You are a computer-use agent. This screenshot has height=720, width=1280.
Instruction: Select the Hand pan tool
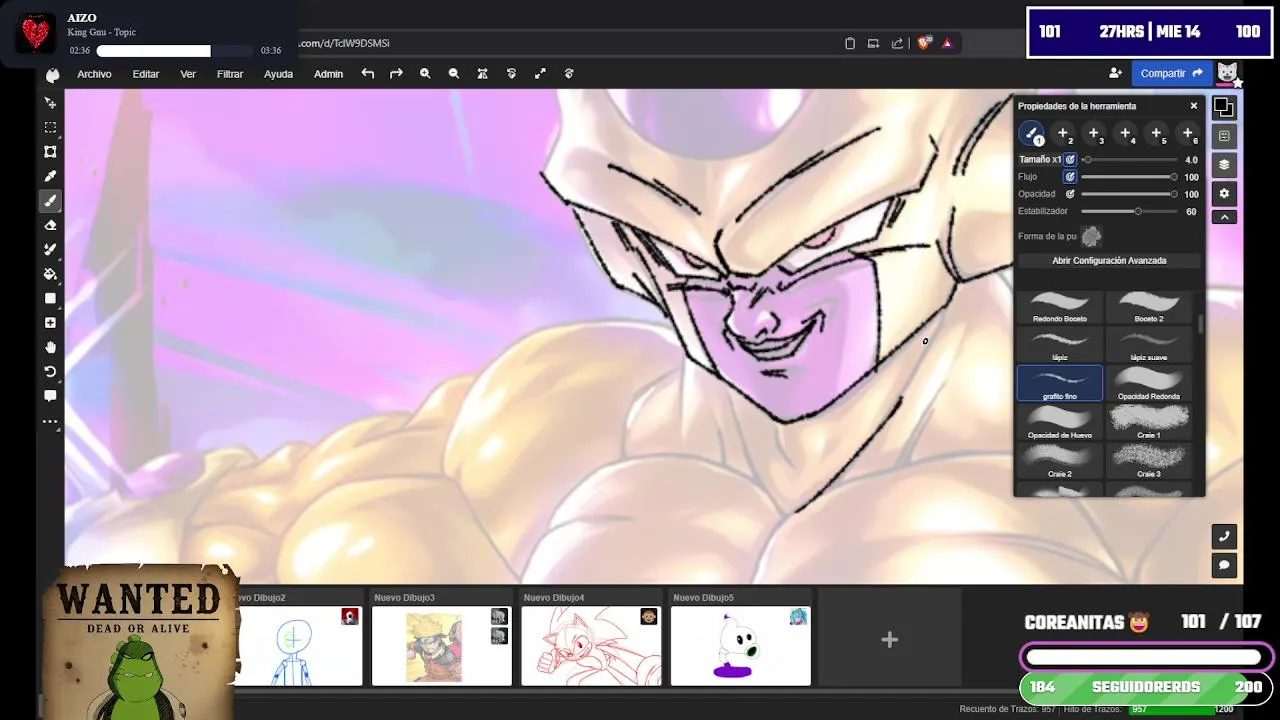[x=50, y=347]
